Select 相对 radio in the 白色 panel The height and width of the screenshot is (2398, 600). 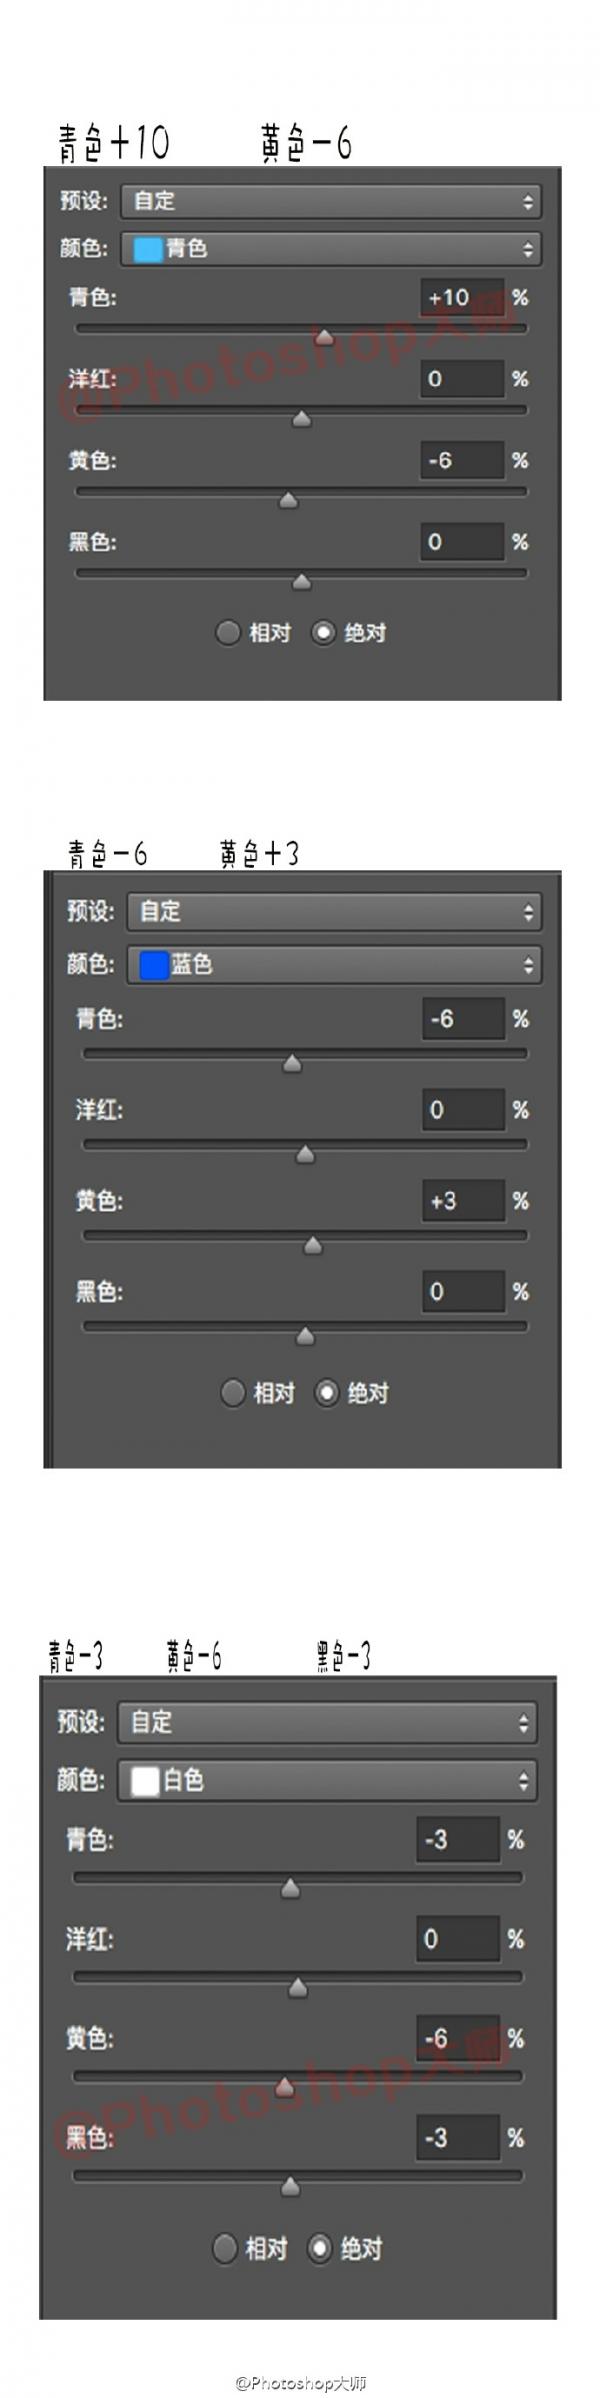coord(224,2249)
